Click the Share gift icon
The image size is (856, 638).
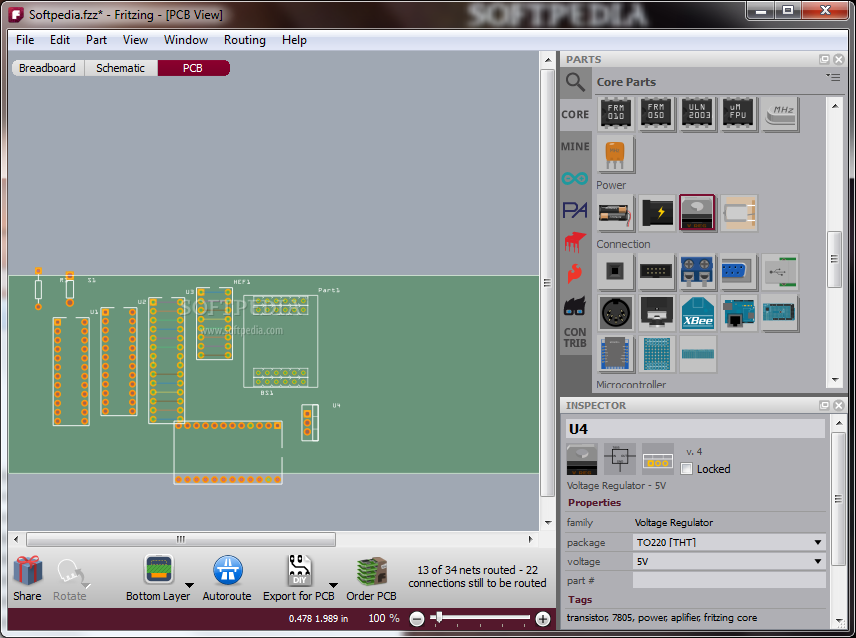(x=28, y=571)
